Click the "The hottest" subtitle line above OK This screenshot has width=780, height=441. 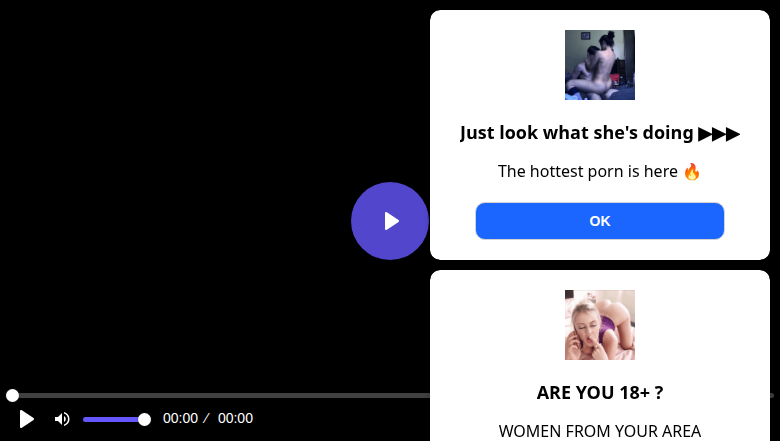[588, 171]
